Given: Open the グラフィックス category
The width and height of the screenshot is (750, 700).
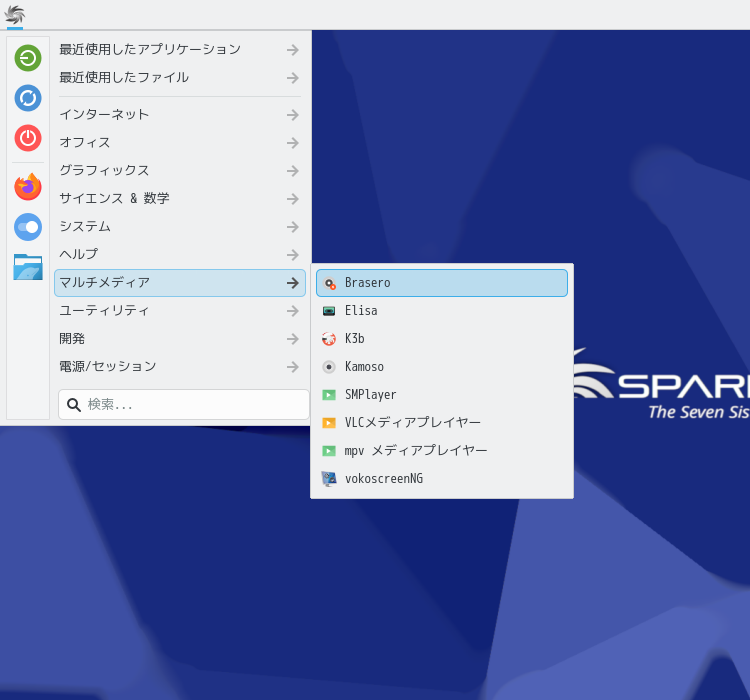Looking at the screenshot, I should (180, 171).
